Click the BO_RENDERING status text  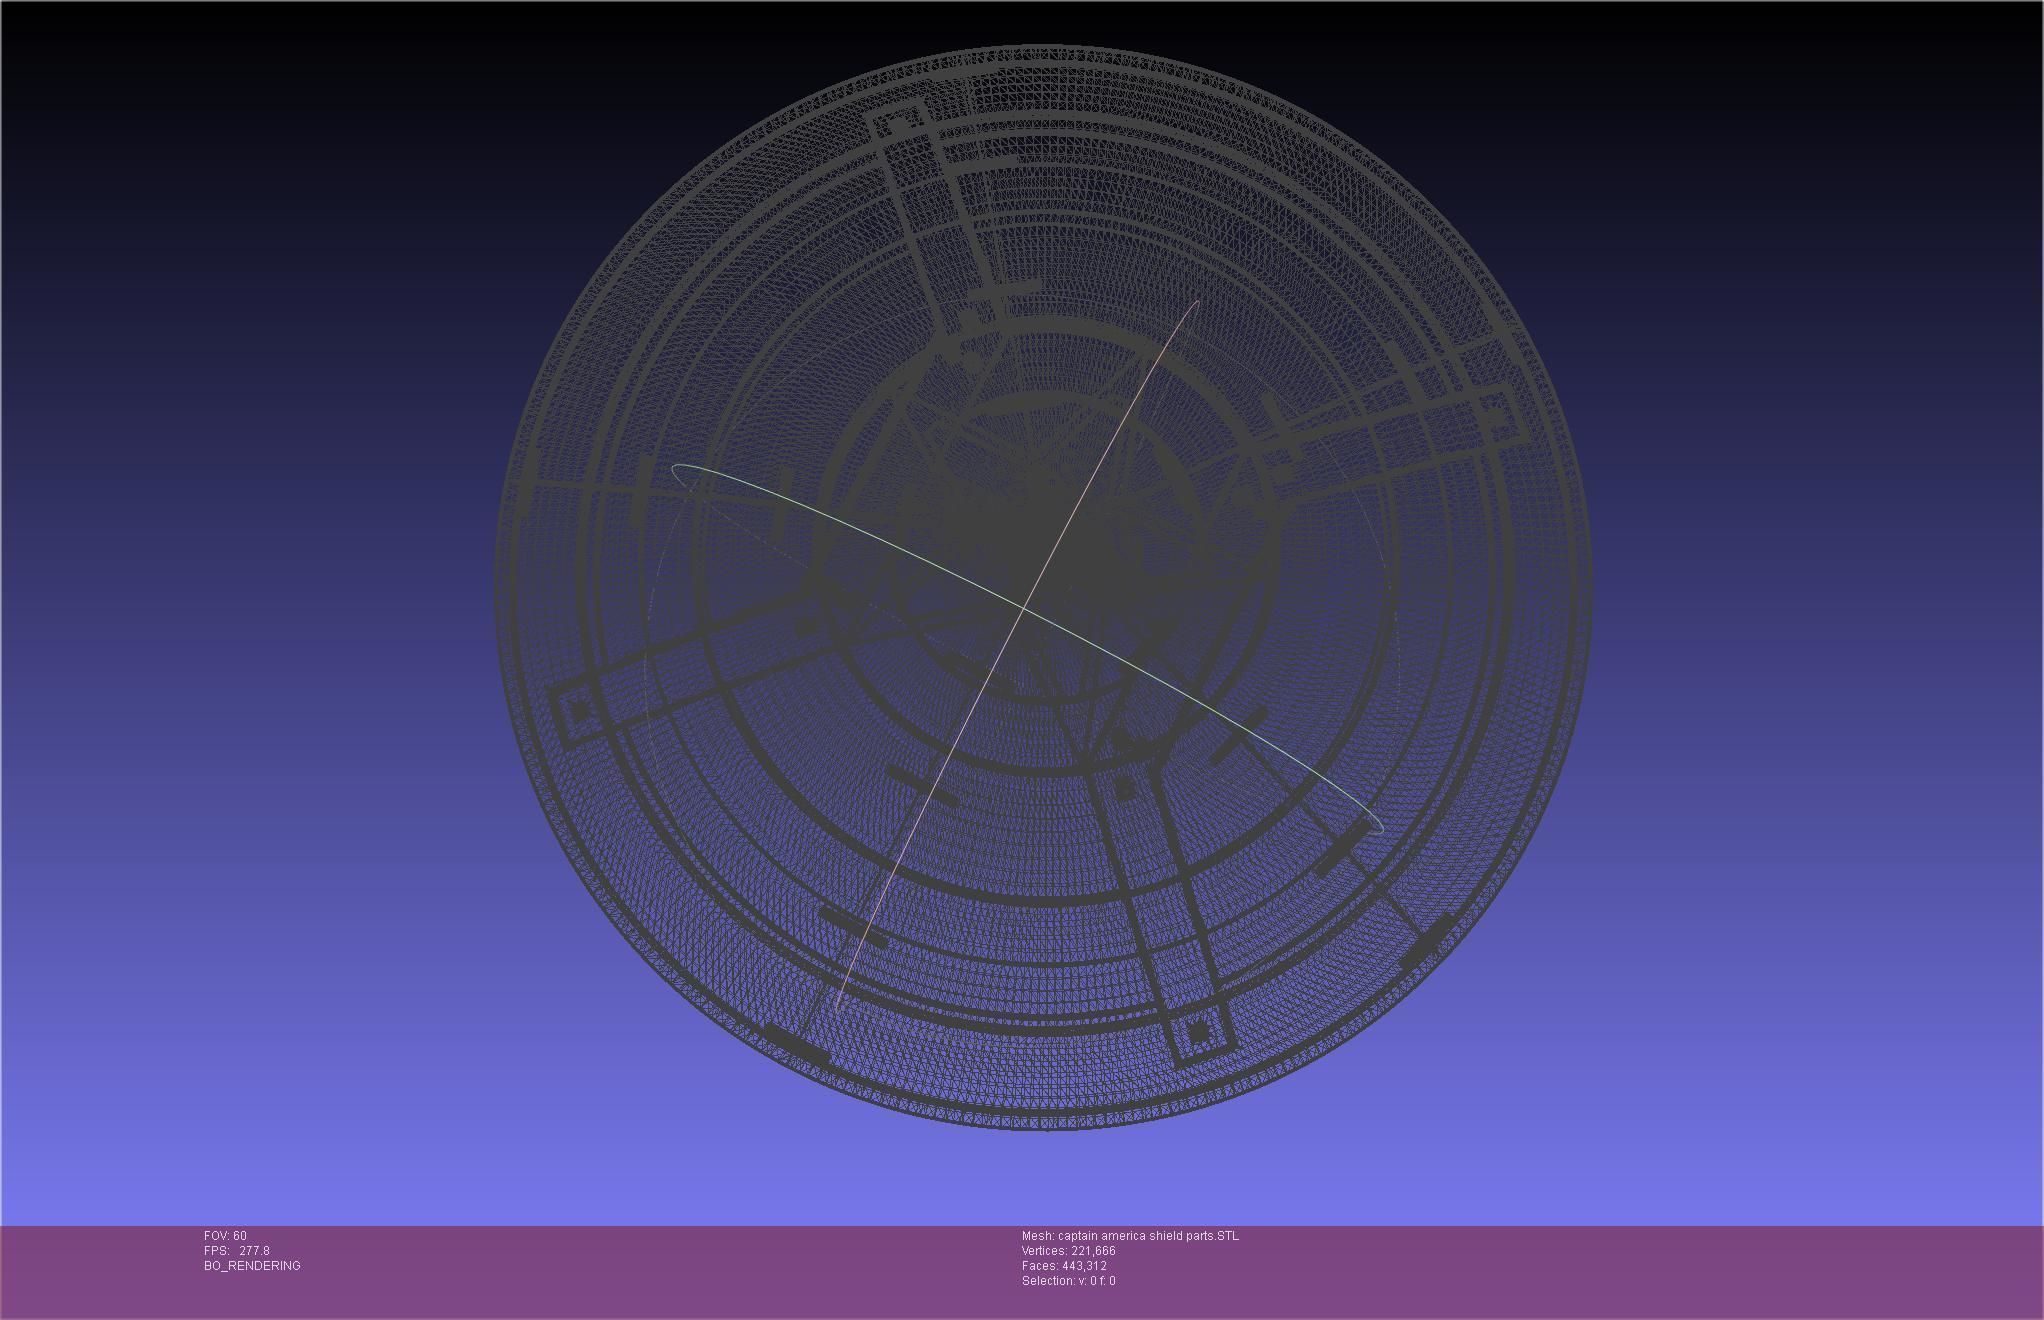tap(252, 1266)
